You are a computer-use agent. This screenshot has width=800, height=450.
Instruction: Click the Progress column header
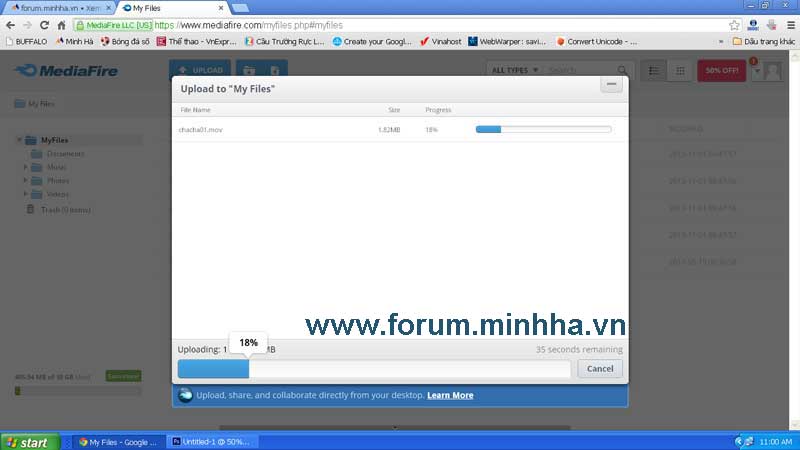coord(438,110)
